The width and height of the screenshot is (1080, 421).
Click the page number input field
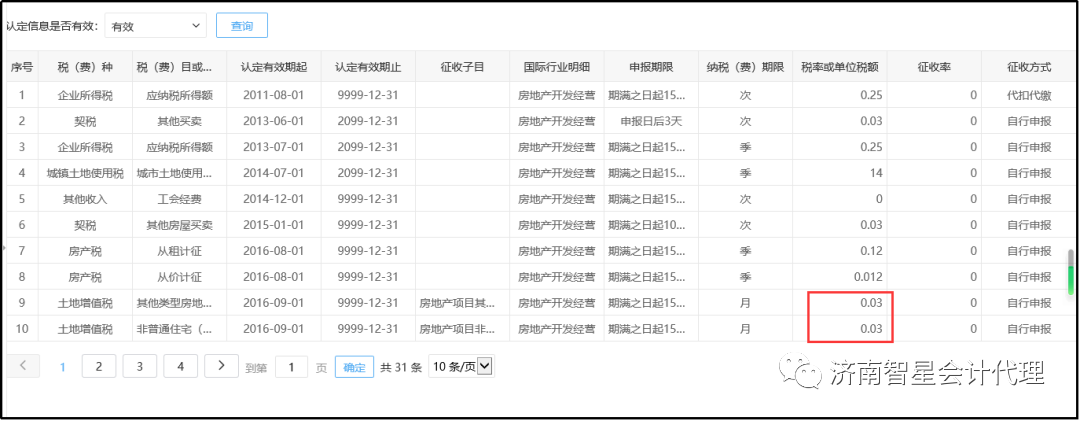(291, 367)
